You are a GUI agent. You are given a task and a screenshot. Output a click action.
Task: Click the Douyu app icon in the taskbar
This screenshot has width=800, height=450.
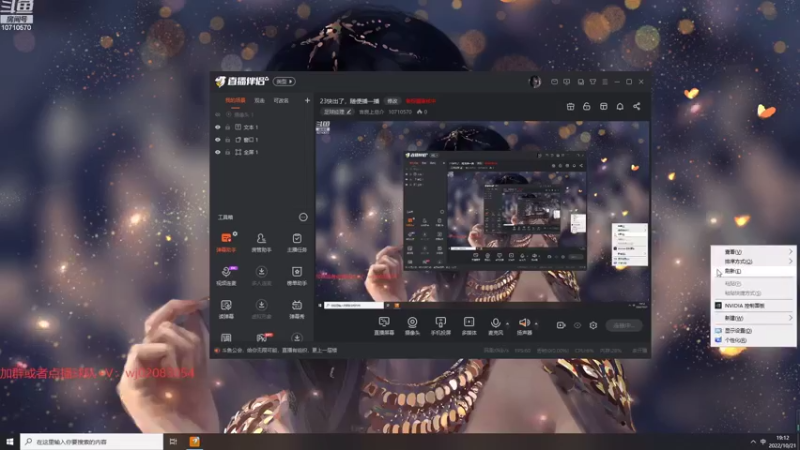[x=194, y=442]
